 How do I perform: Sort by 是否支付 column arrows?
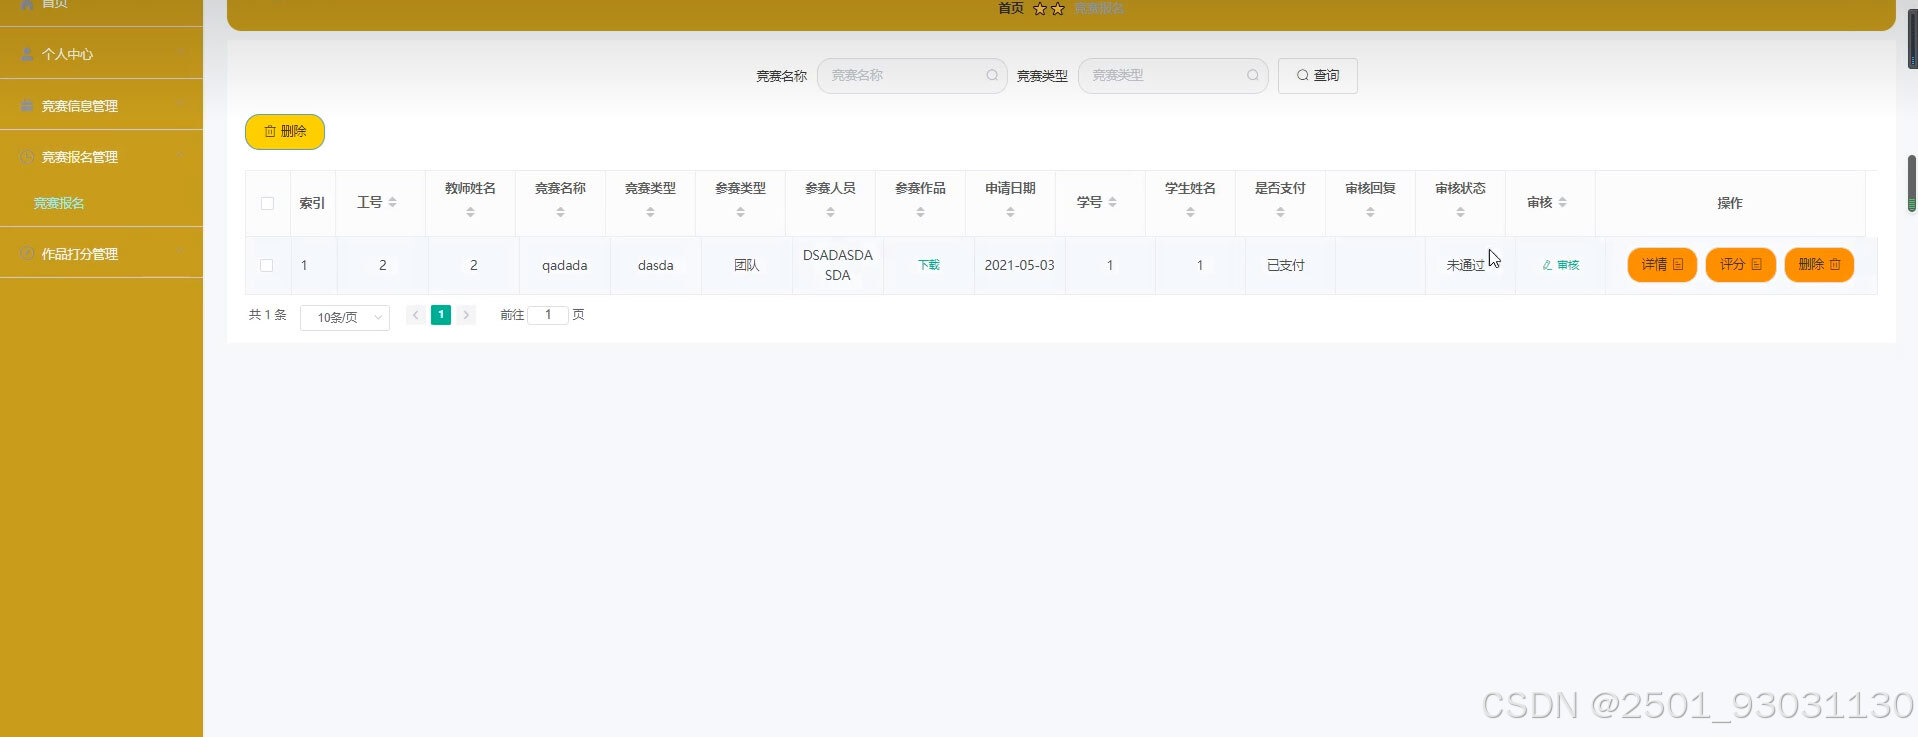1280,212
